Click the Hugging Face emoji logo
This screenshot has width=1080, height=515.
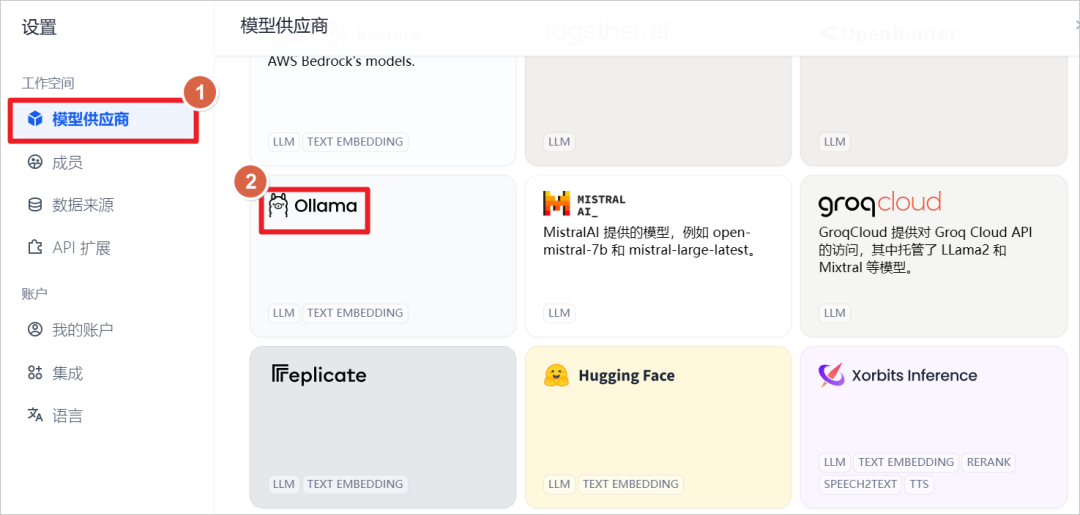point(555,375)
